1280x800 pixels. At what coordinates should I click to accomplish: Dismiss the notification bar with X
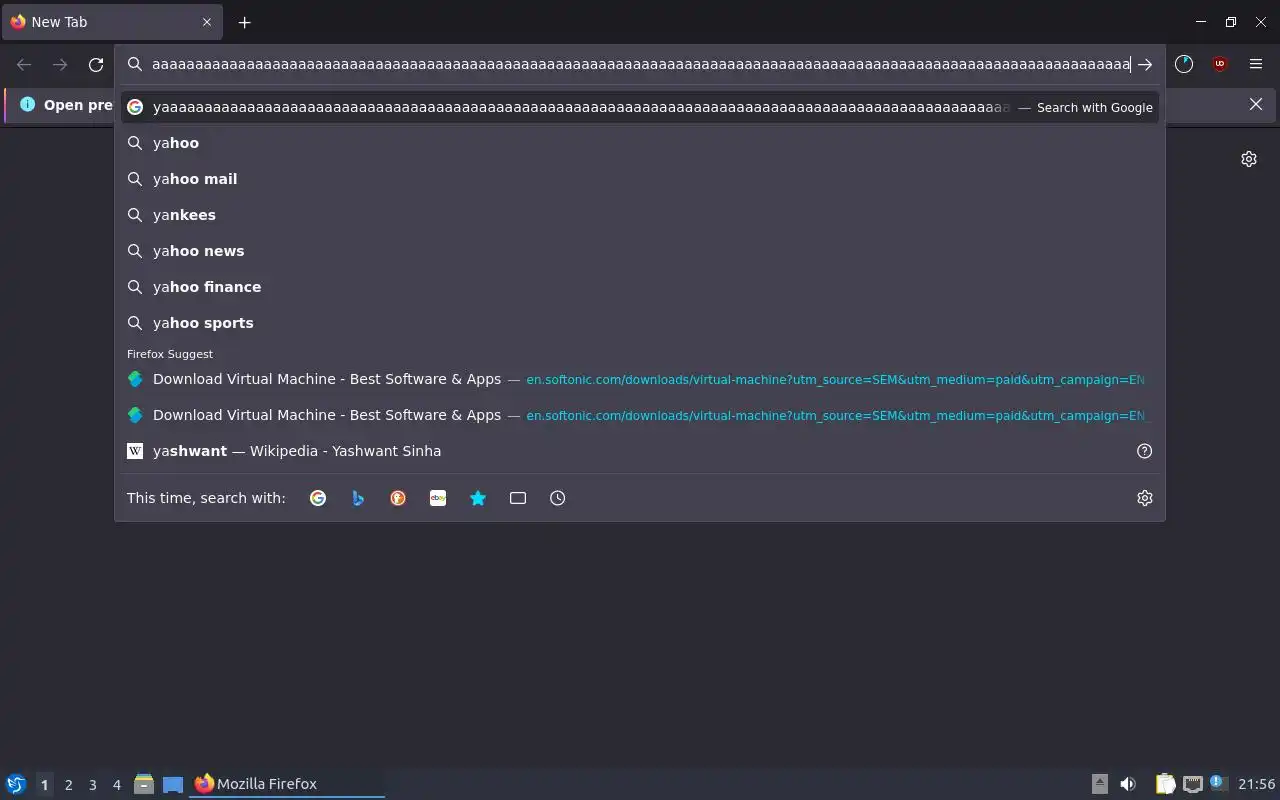pos(1256,104)
